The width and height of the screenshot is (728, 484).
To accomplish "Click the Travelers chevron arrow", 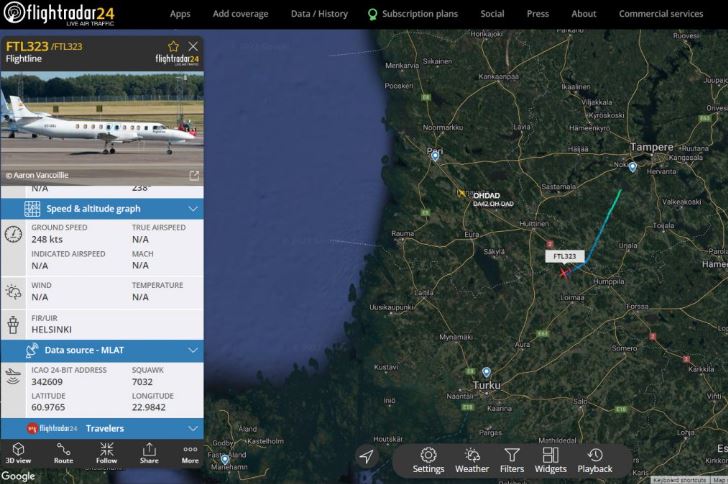I will (193, 428).
